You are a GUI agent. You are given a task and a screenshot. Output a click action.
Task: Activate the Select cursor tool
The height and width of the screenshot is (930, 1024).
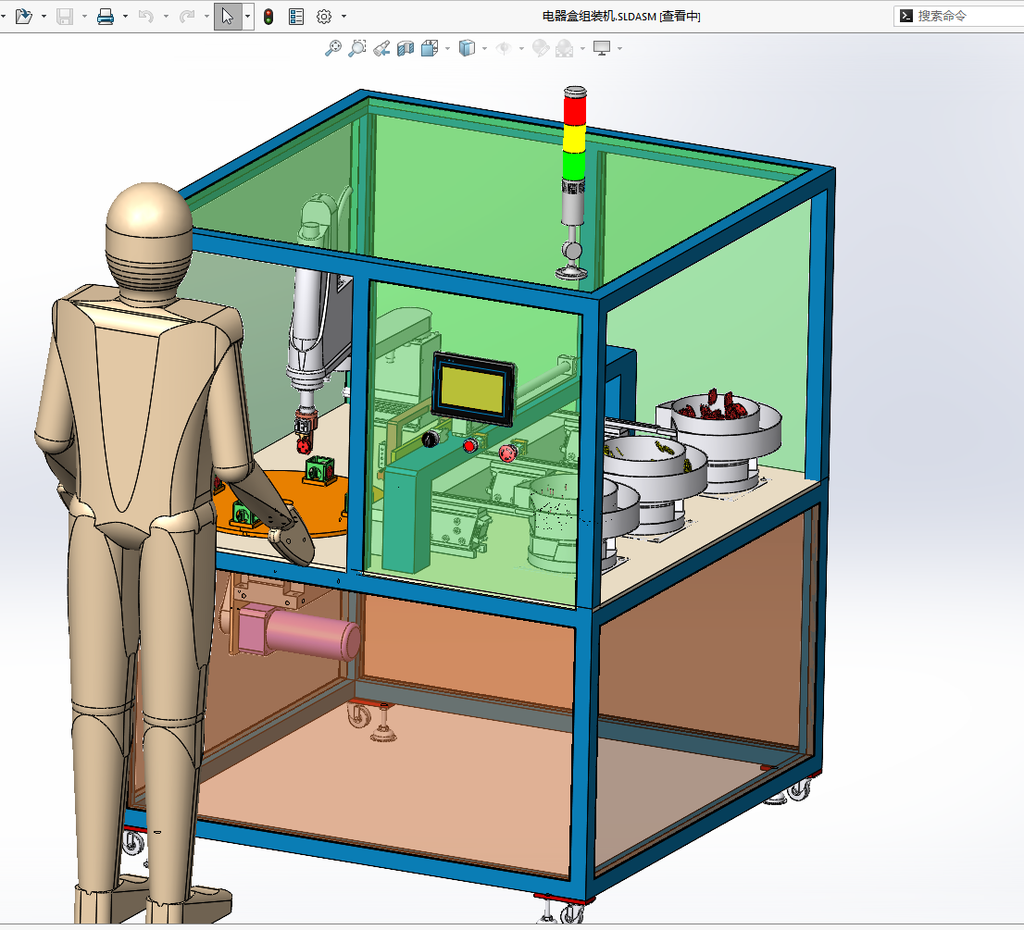tap(227, 16)
